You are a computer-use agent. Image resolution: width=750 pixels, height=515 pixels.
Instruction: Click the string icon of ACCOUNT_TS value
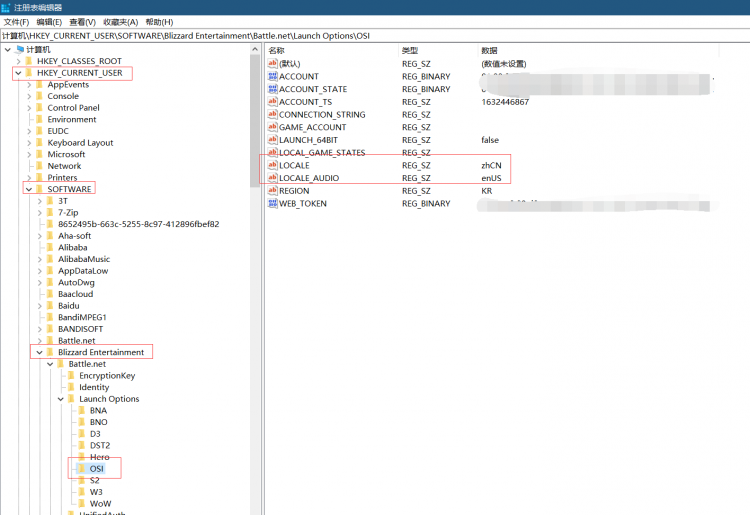pos(273,101)
